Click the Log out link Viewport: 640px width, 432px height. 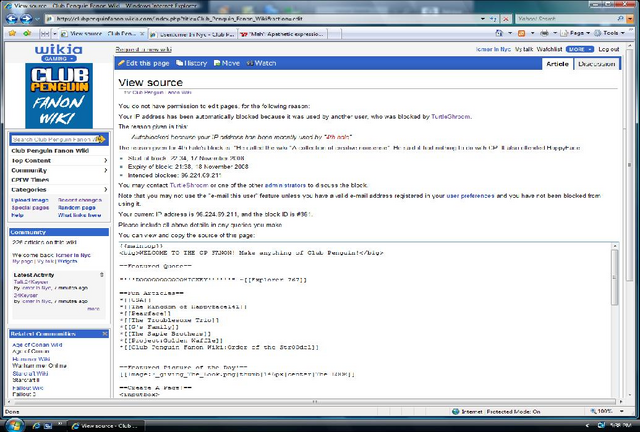pos(609,49)
